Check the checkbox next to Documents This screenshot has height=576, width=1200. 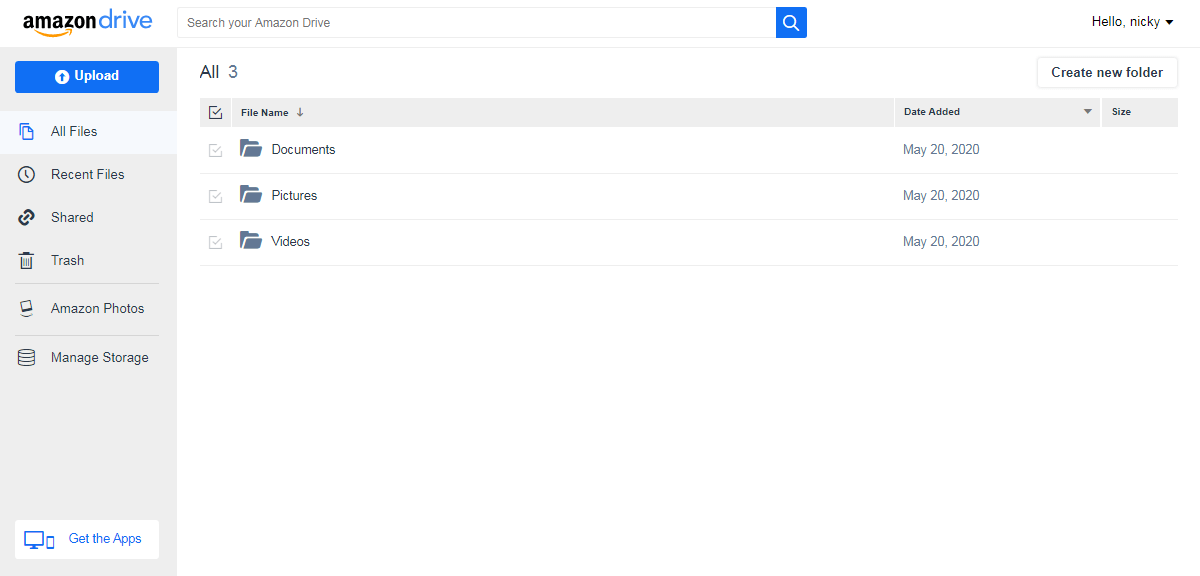215,149
